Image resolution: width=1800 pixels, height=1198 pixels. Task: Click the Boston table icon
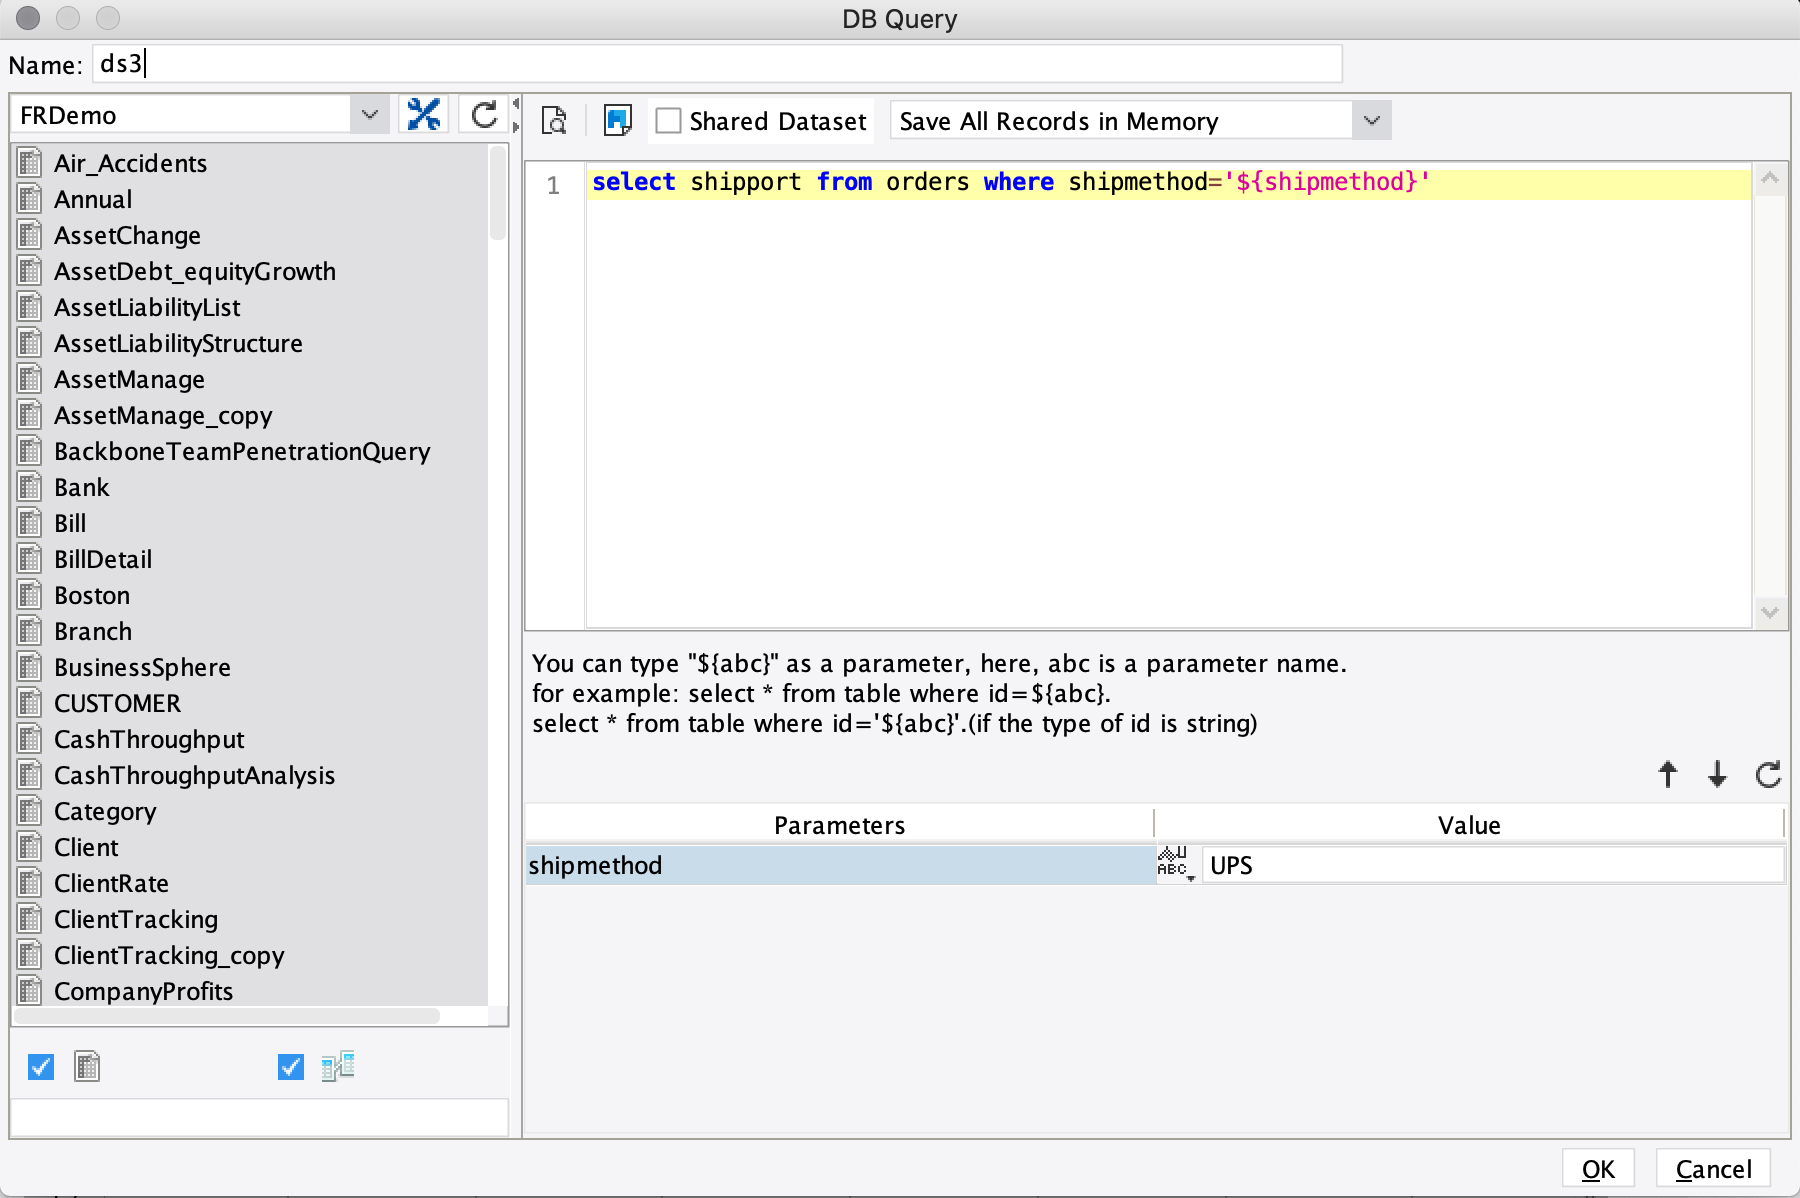(30, 595)
